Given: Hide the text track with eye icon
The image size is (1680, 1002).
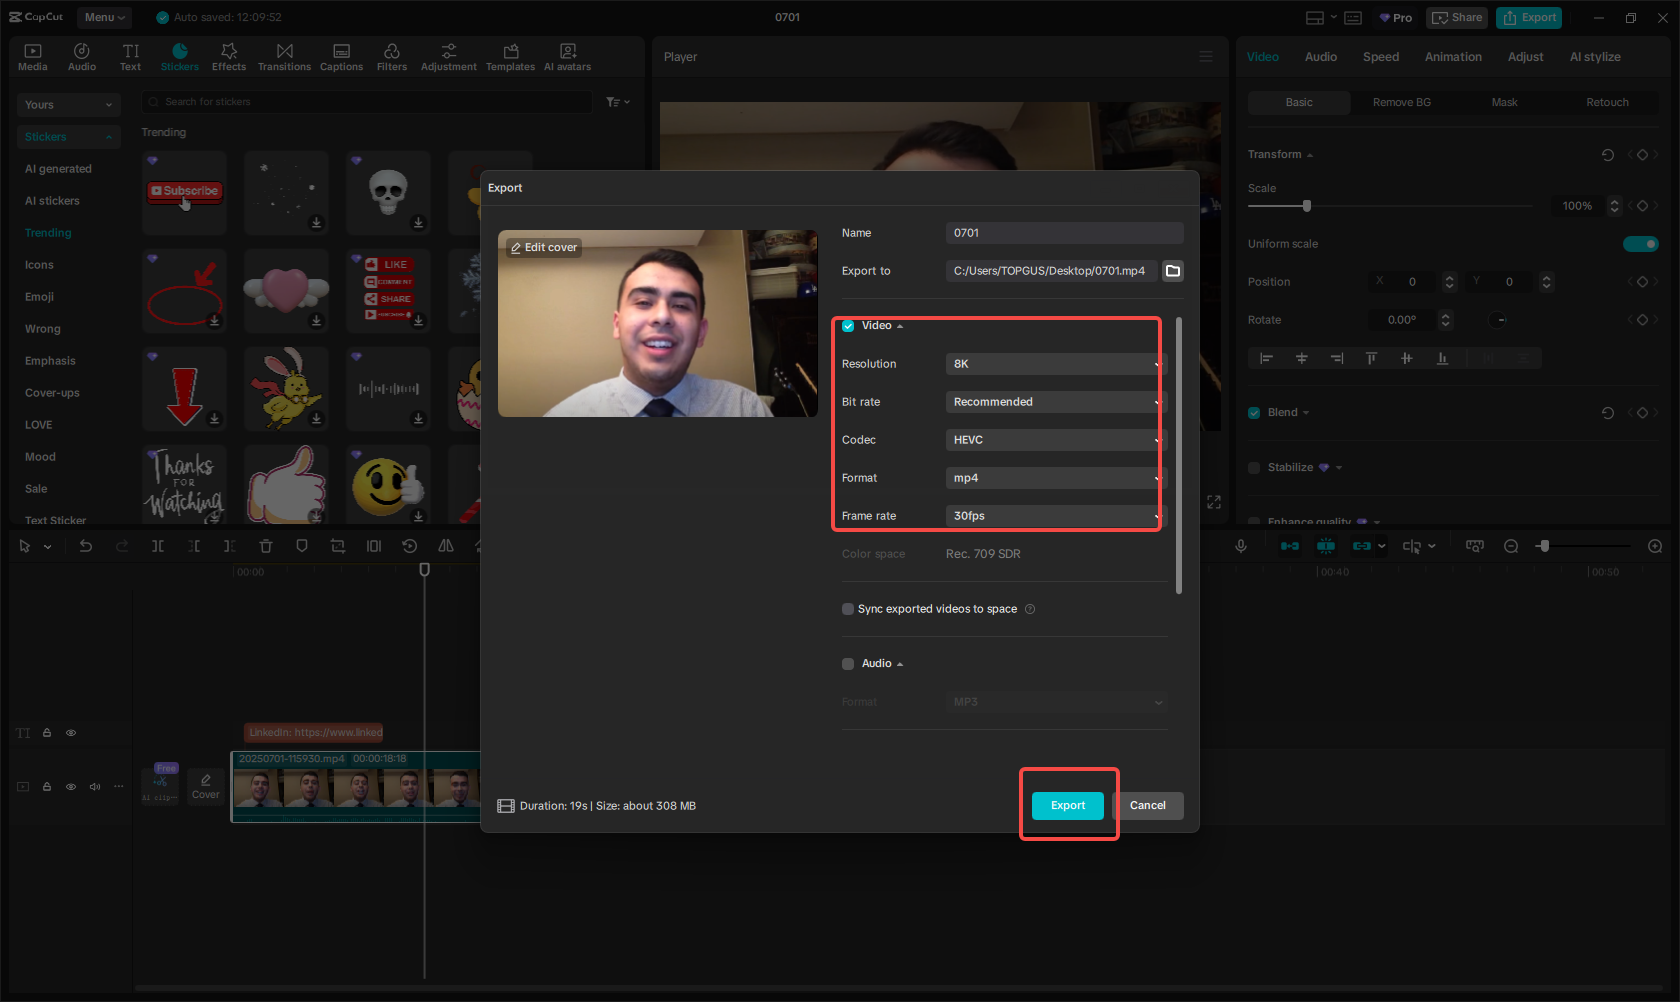Looking at the screenshot, I should pos(71,733).
